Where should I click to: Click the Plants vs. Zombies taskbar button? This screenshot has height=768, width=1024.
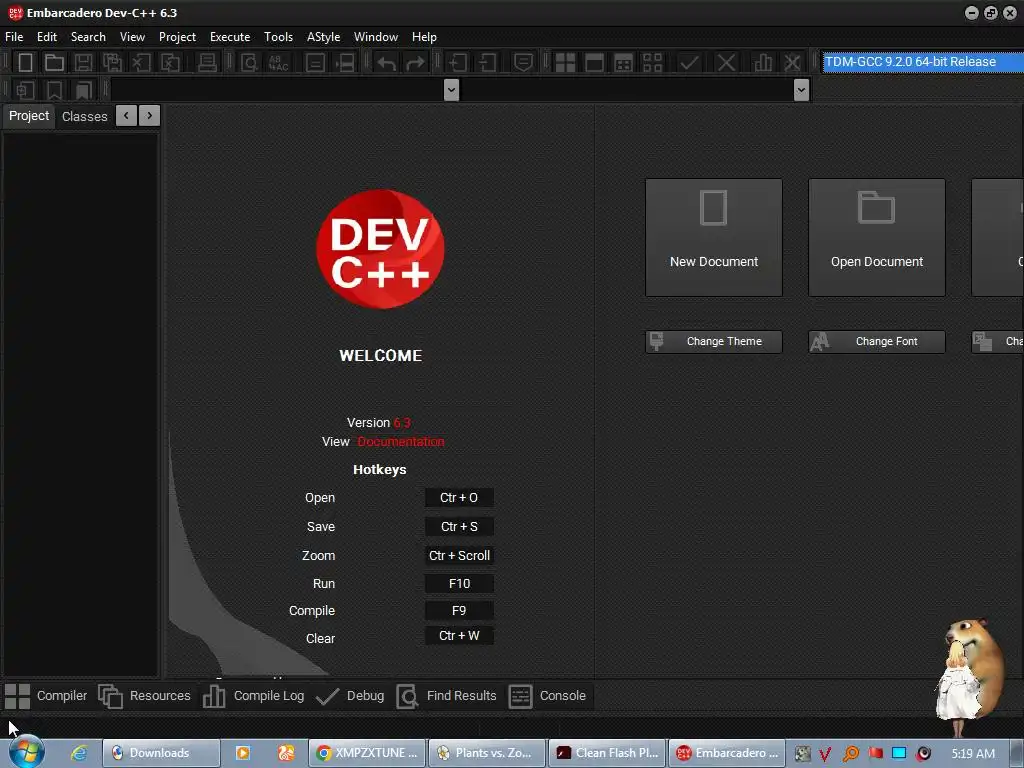(487, 753)
